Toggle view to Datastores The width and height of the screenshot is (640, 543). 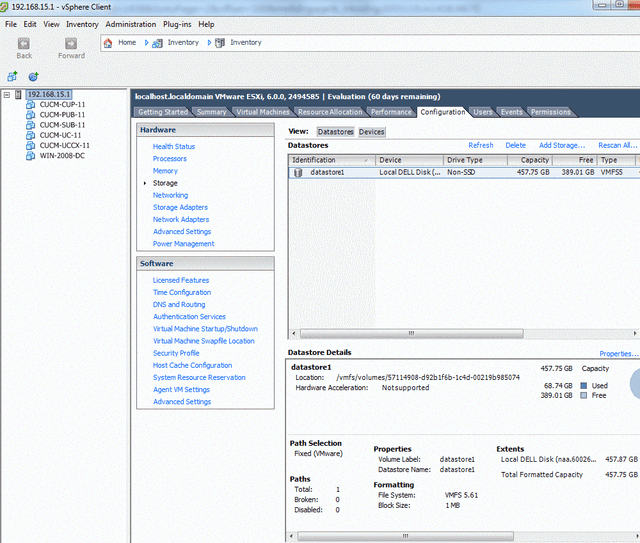click(335, 132)
